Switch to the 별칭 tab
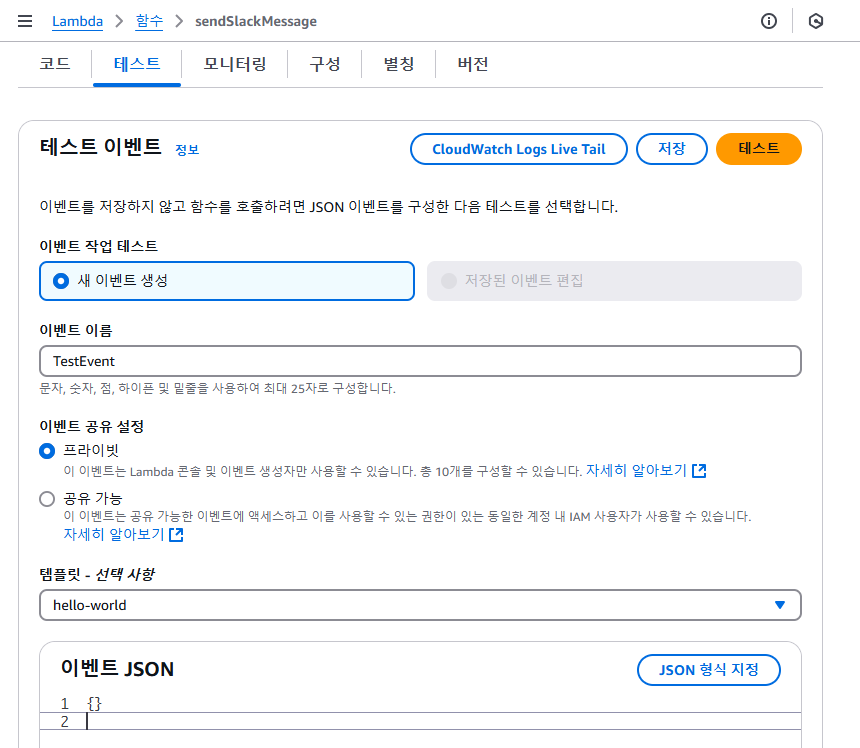Screen dimensions: 860x748 click(x=399, y=64)
